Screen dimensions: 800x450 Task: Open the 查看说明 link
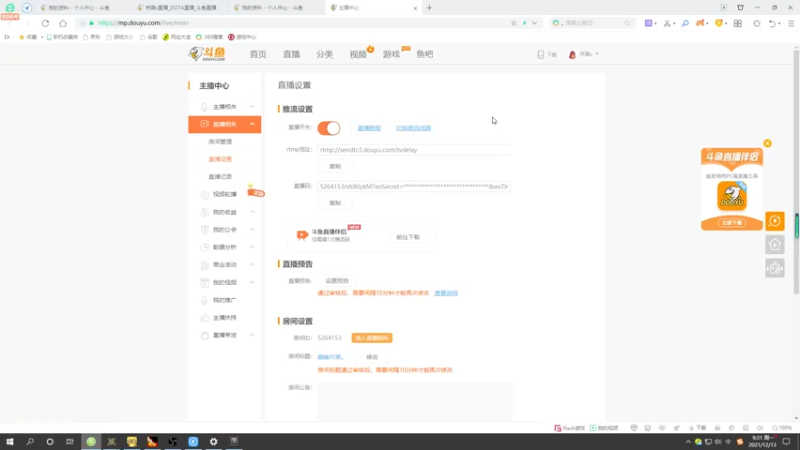446,293
